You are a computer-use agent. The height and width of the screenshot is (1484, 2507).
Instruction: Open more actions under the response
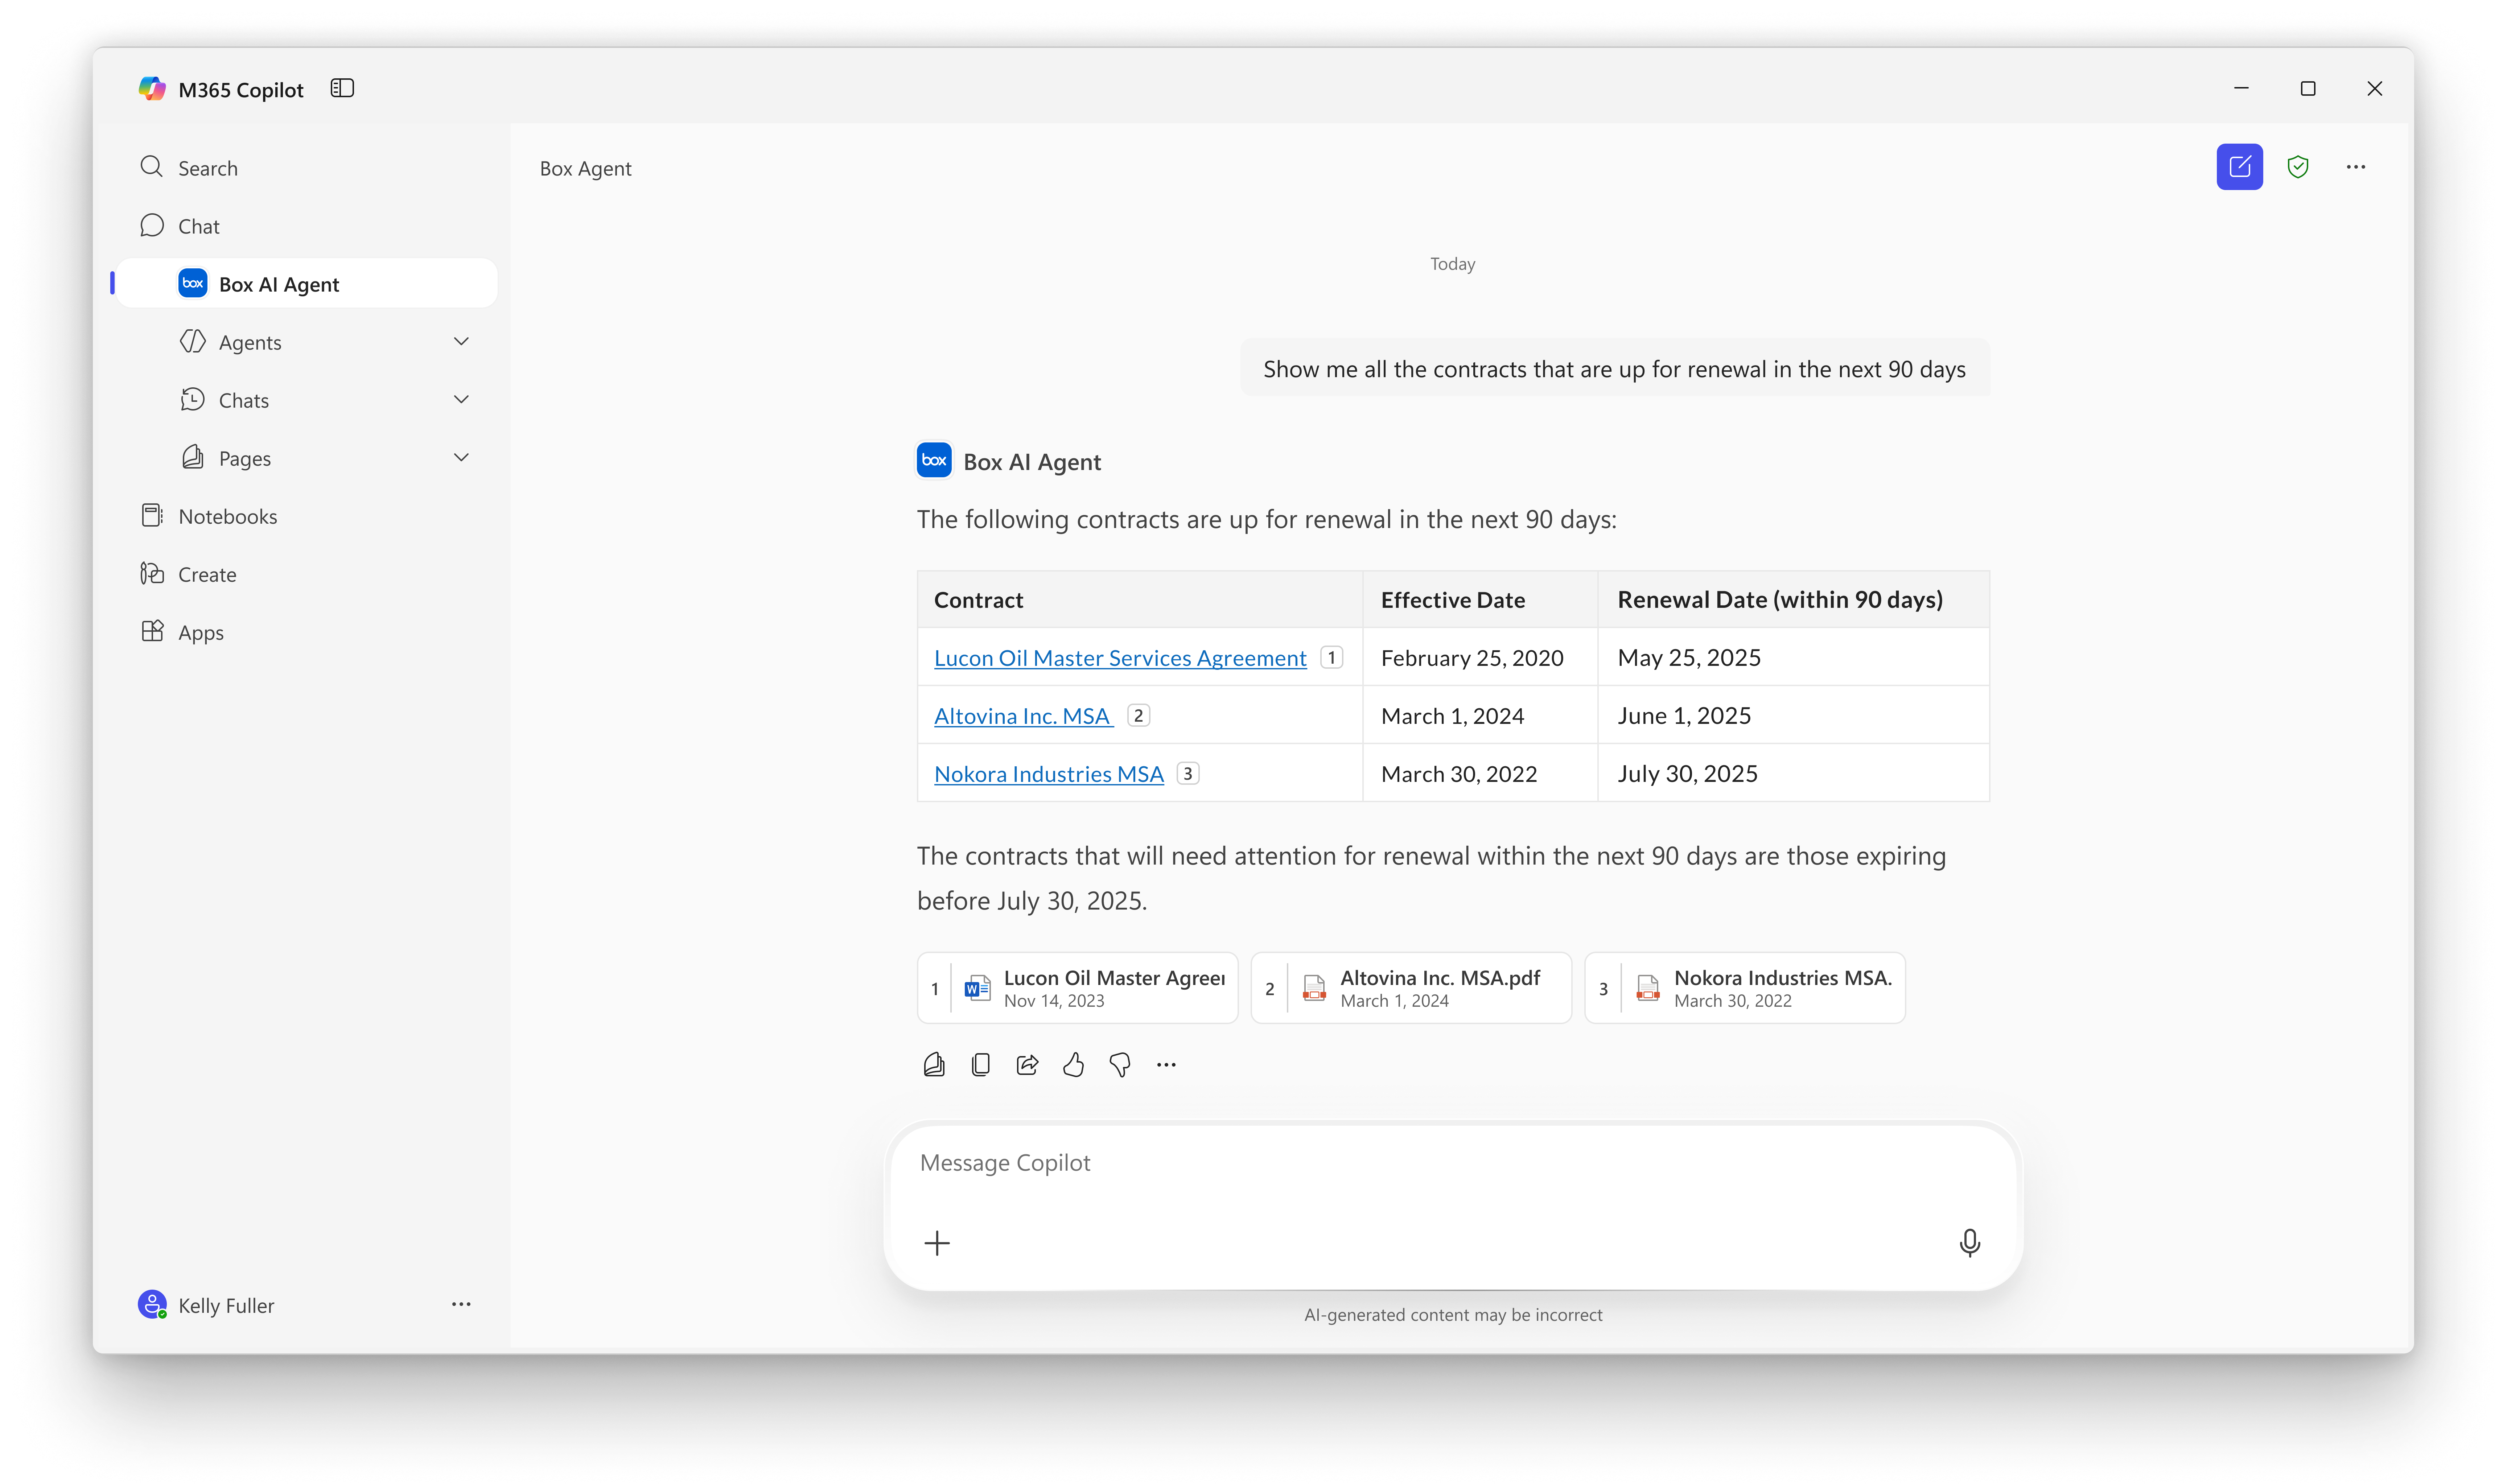tap(1166, 1065)
